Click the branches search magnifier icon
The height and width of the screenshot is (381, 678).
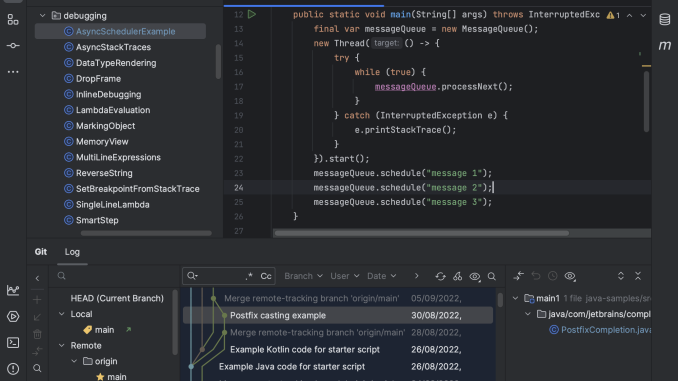coord(37,368)
